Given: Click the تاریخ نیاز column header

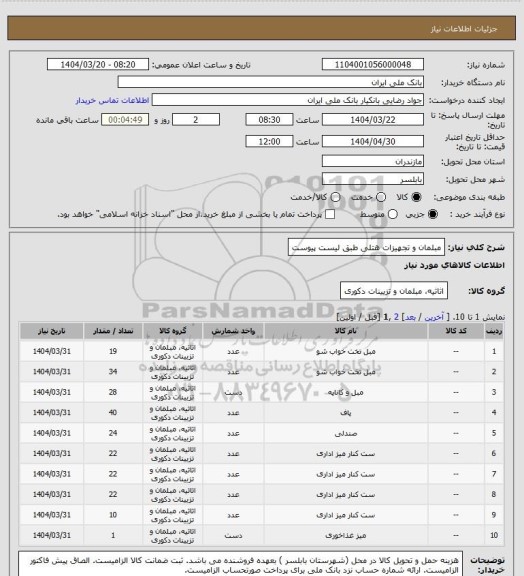Looking at the screenshot, I should pos(51,331).
